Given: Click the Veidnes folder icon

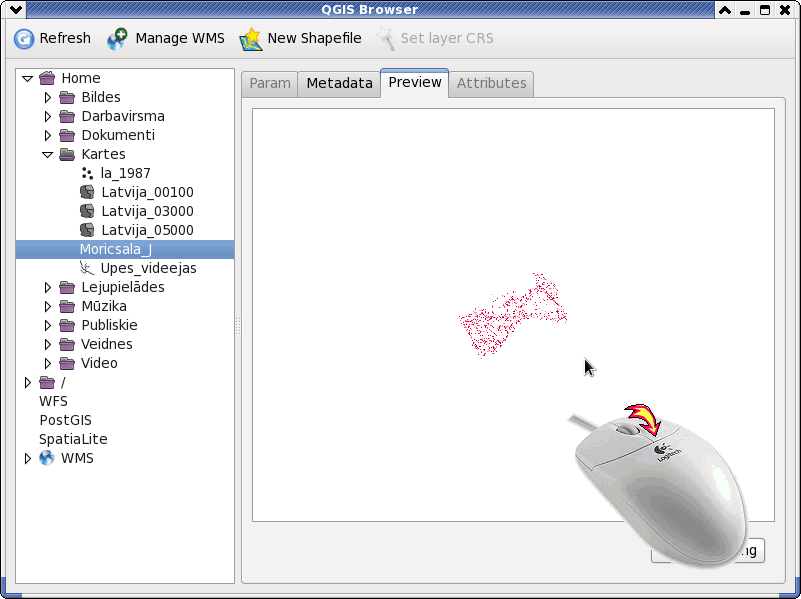Looking at the screenshot, I should pos(67,344).
